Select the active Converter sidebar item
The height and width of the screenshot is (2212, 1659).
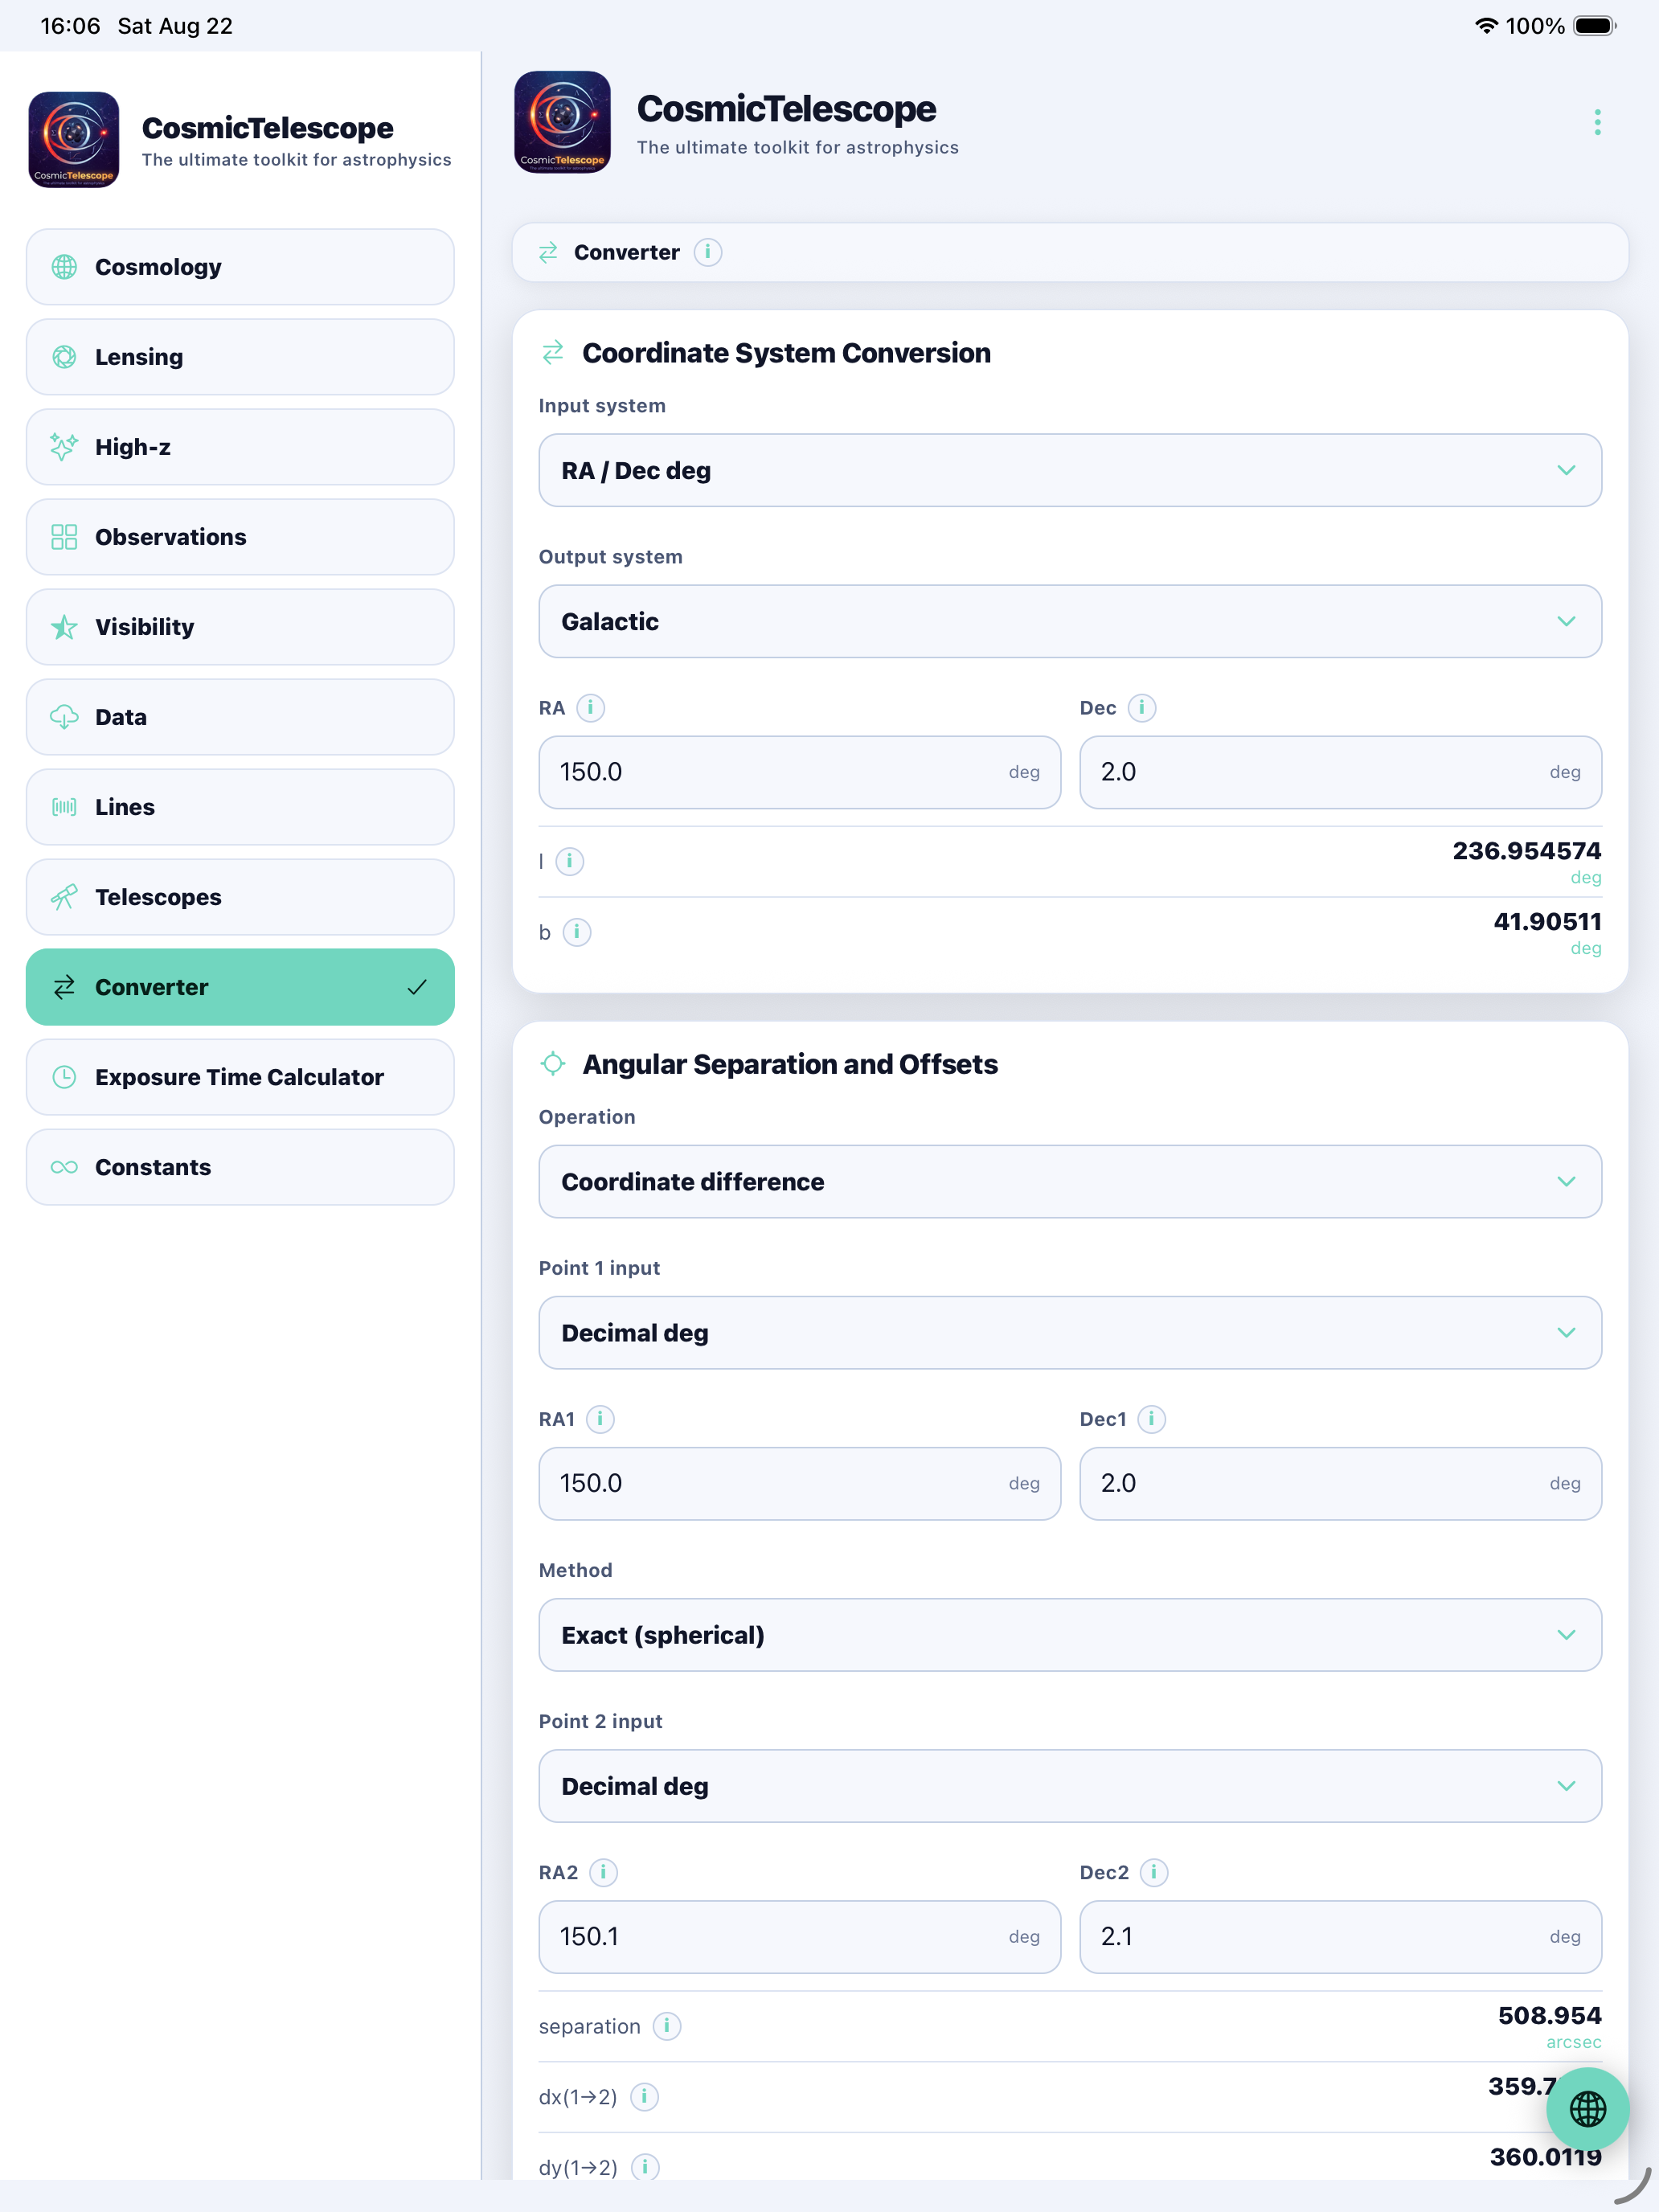coord(240,987)
